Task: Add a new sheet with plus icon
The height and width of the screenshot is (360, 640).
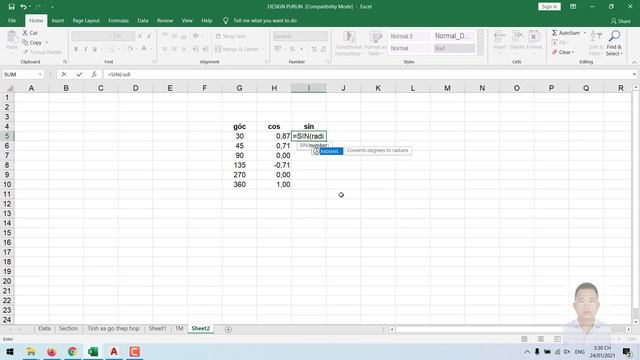Action: click(x=228, y=329)
